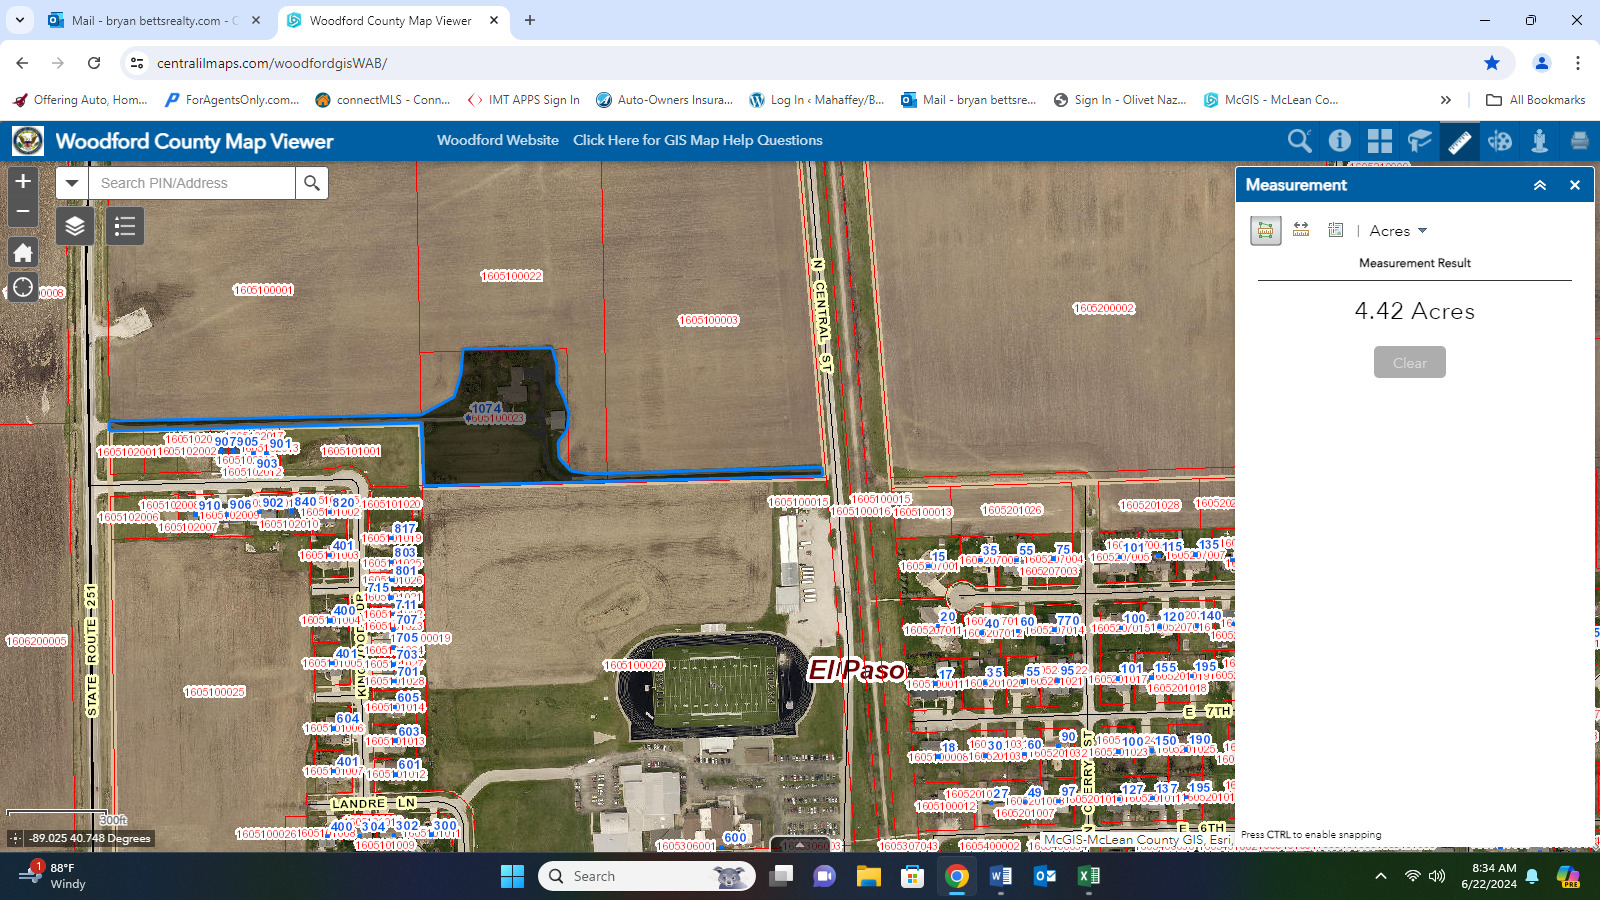
Task: Open the info widget in header
Action: point(1340,141)
